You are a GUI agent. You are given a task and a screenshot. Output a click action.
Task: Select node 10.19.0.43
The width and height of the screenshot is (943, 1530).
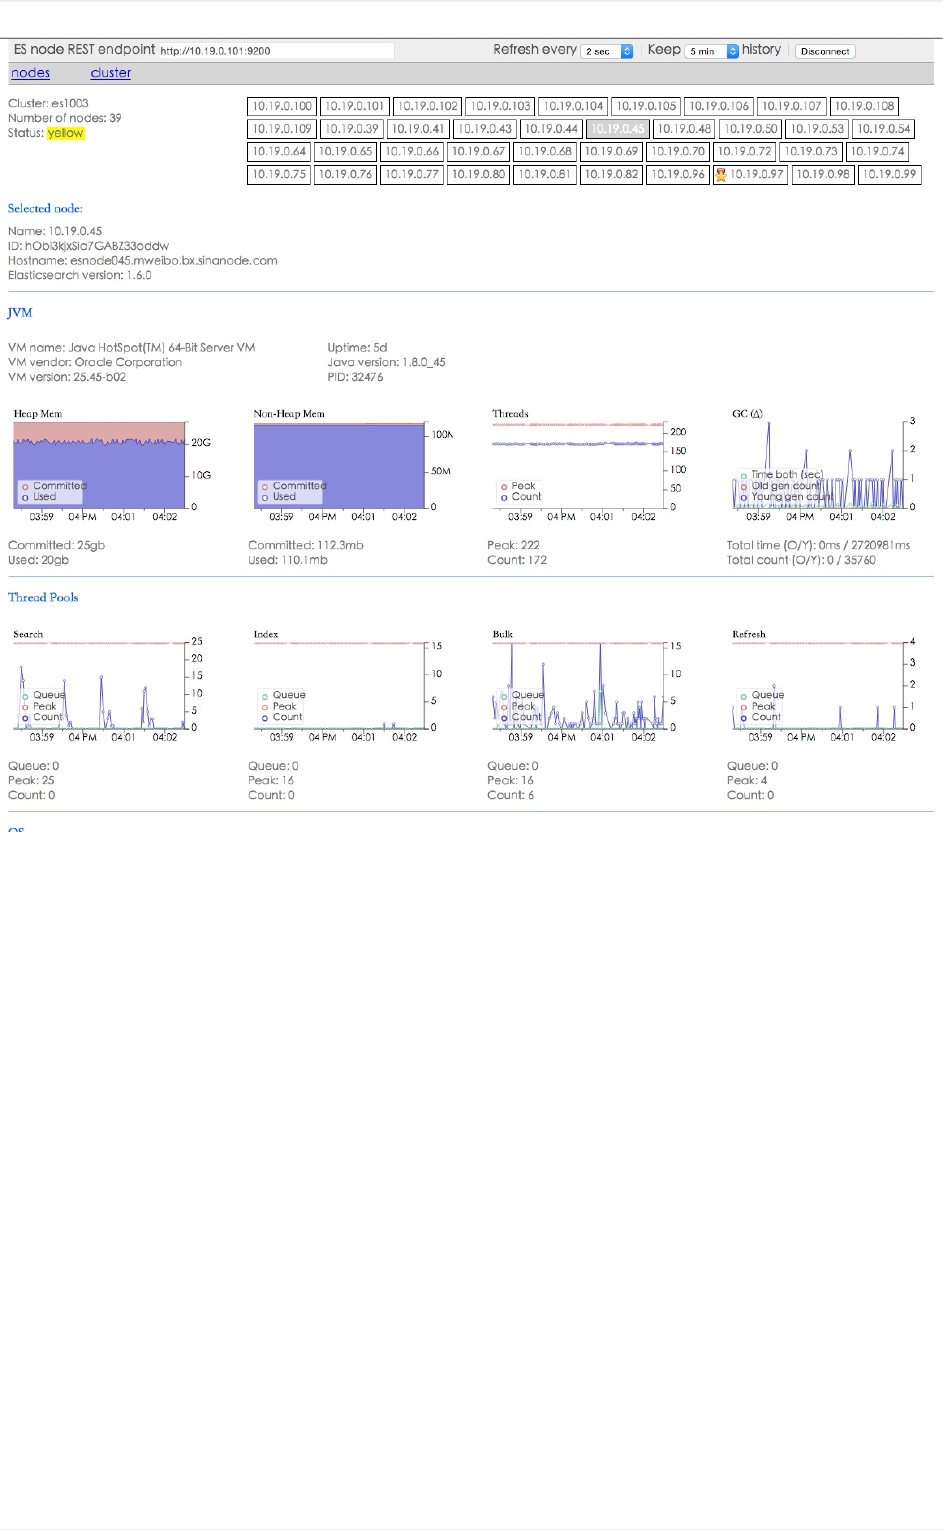484,129
